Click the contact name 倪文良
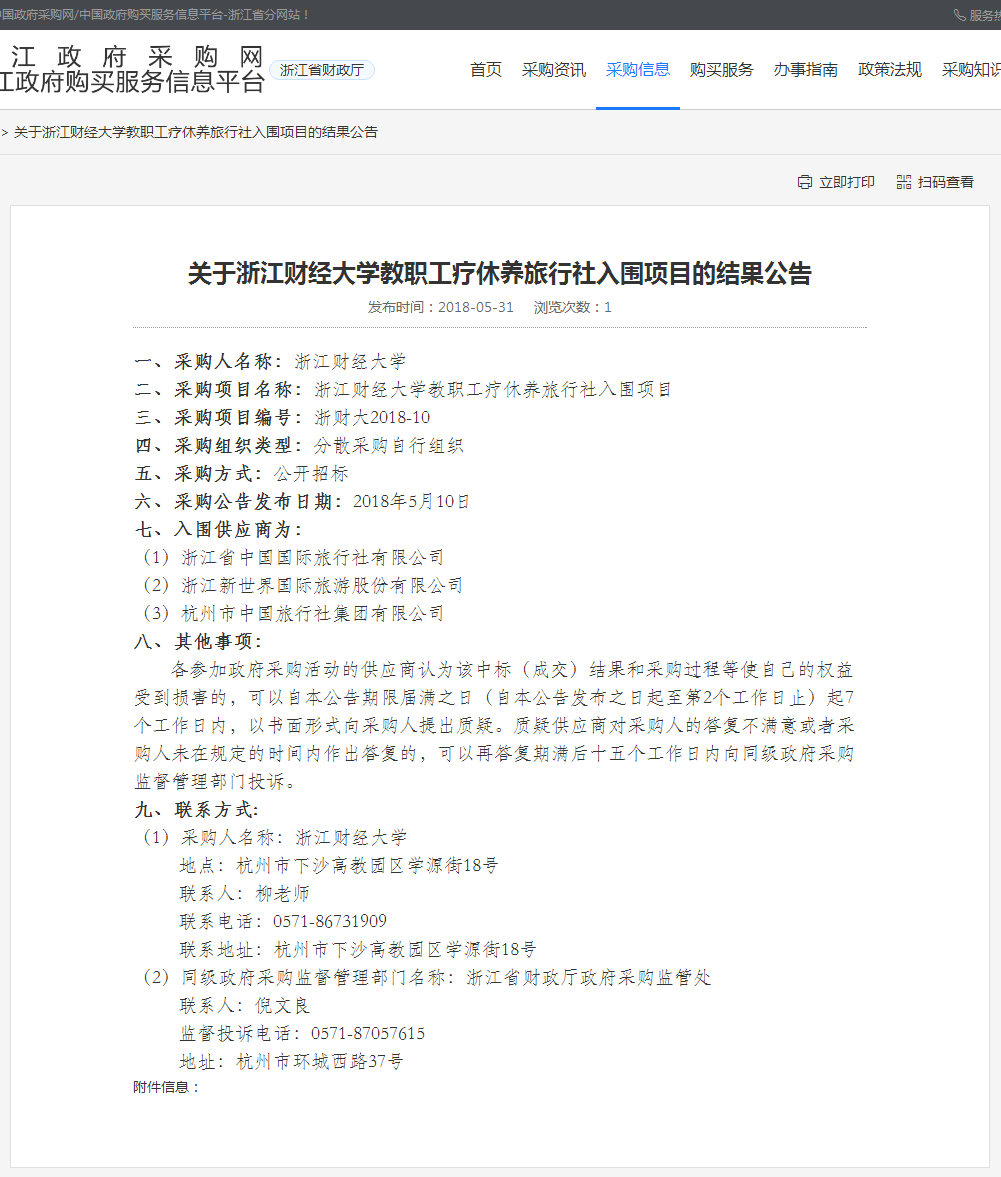This screenshot has height=1177, width=1001. pyautogui.click(x=283, y=1006)
